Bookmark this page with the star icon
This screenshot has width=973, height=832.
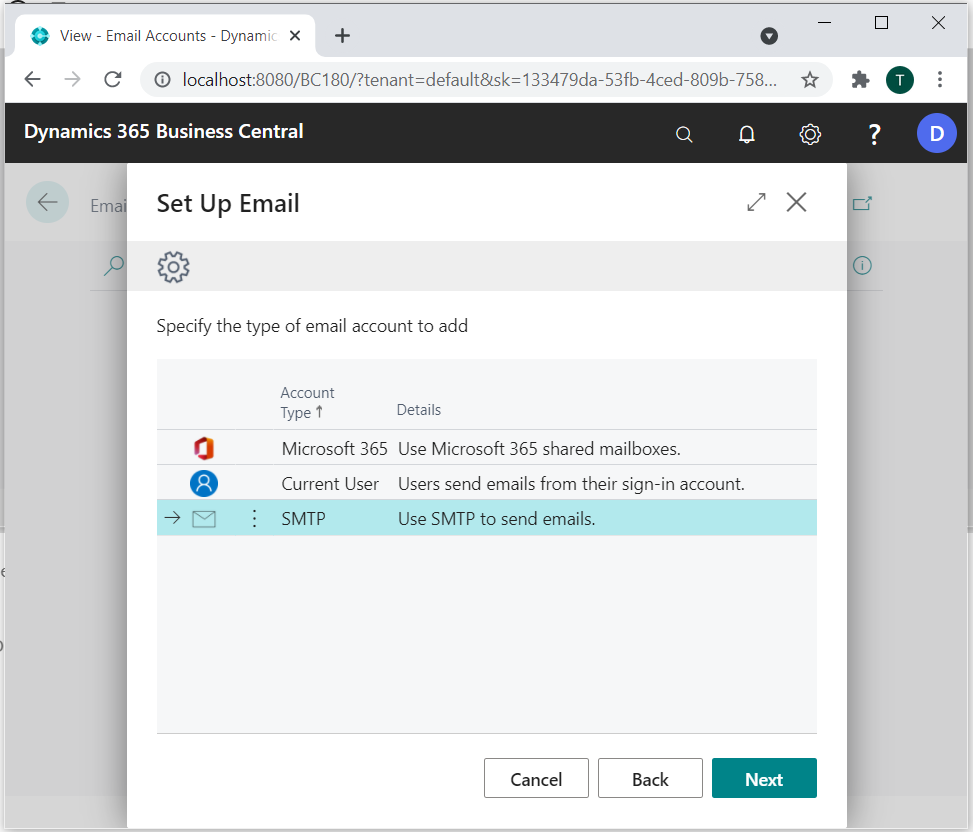[x=809, y=79]
